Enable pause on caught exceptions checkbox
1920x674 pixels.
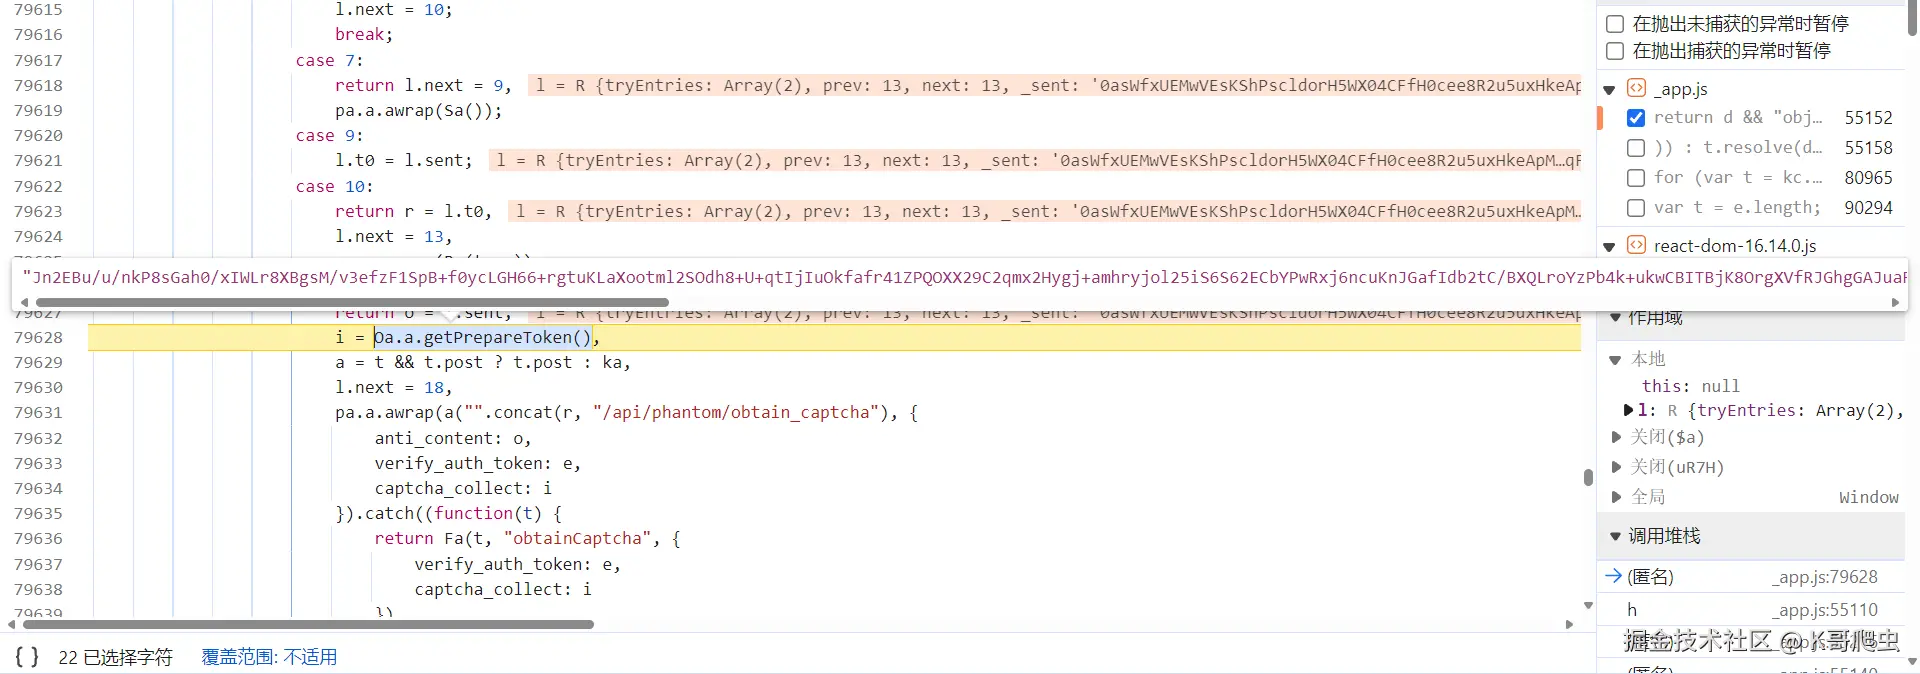point(1615,50)
